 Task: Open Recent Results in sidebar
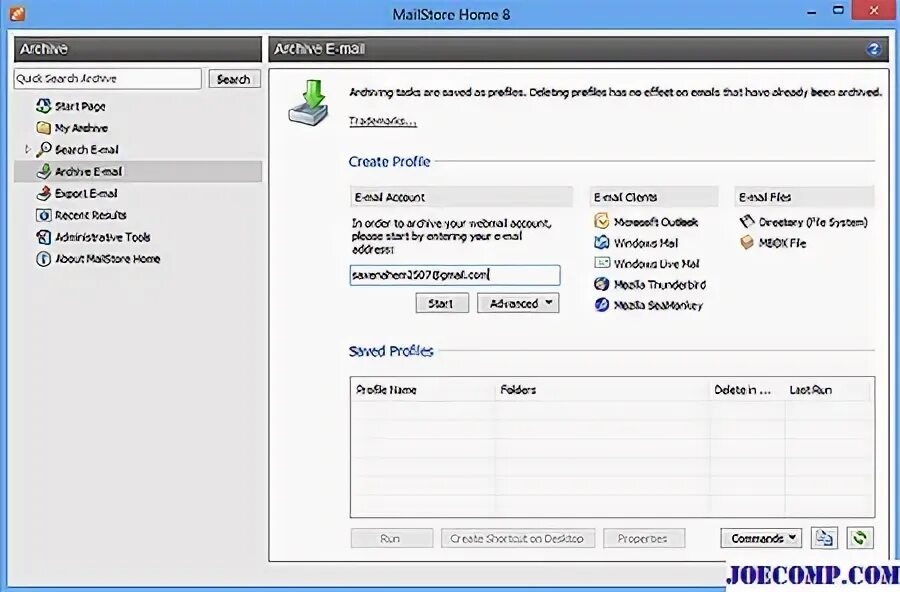(x=91, y=215)
